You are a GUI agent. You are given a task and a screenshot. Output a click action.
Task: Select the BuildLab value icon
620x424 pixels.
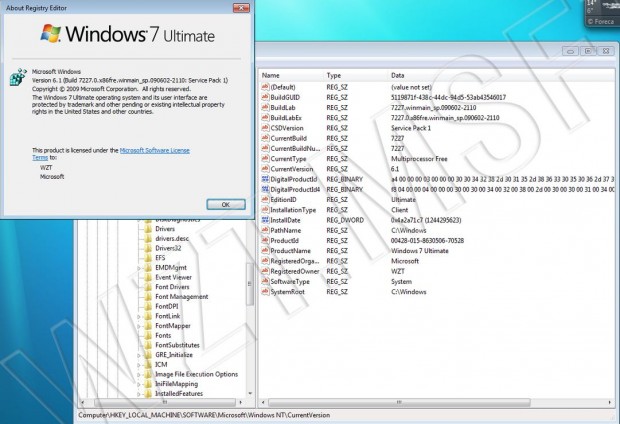tap(265, 108)
